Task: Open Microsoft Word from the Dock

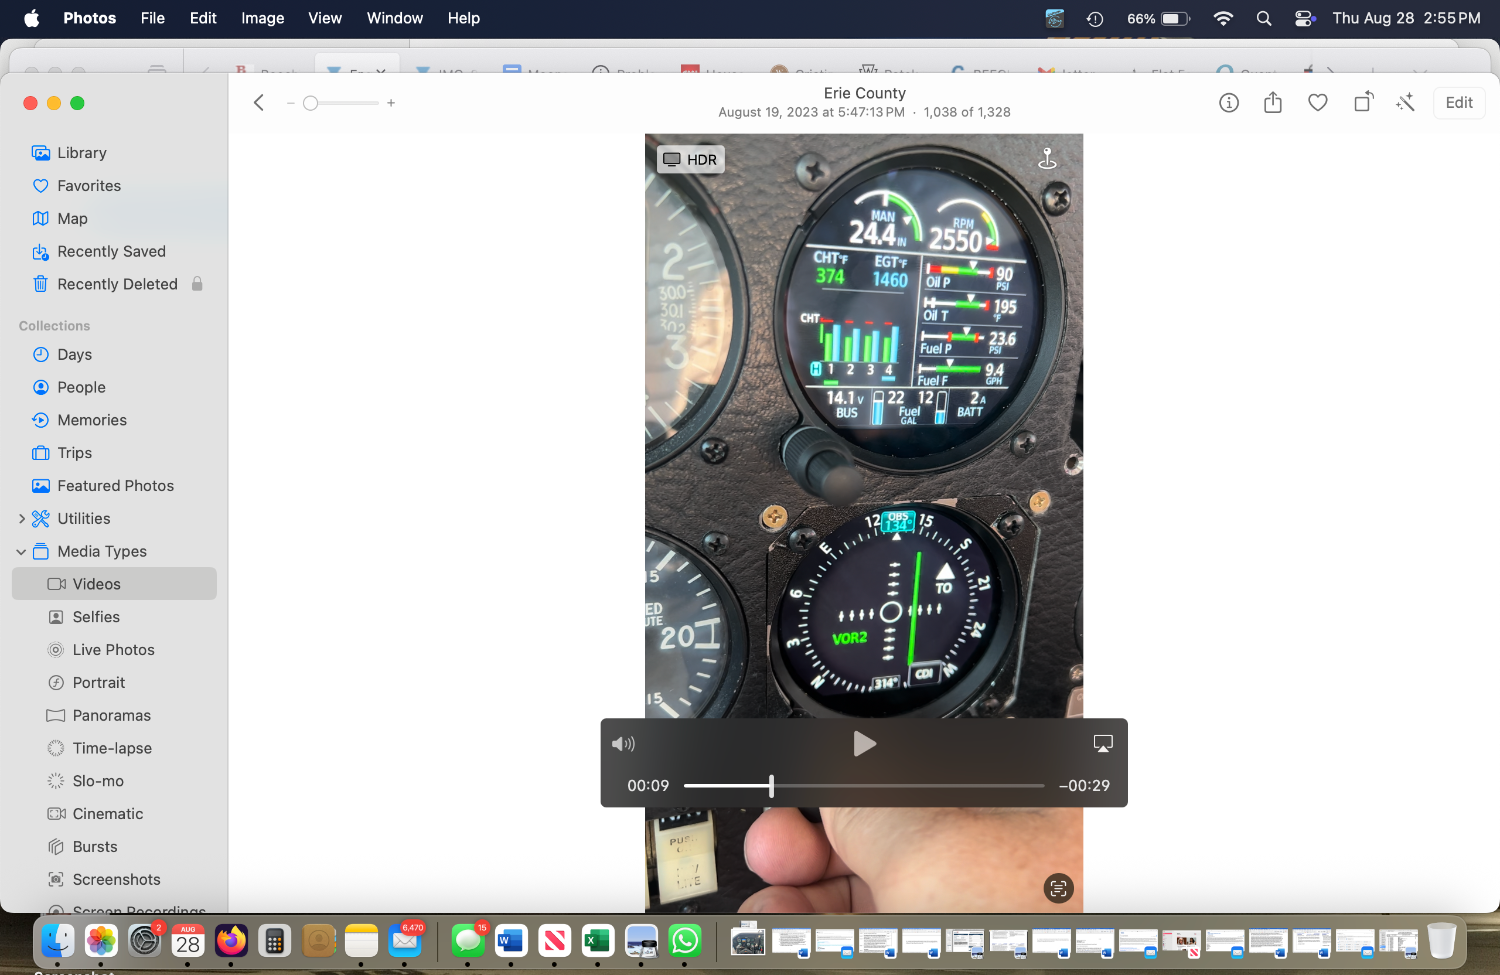Action: pyautogui.click(x=511, y=941)
